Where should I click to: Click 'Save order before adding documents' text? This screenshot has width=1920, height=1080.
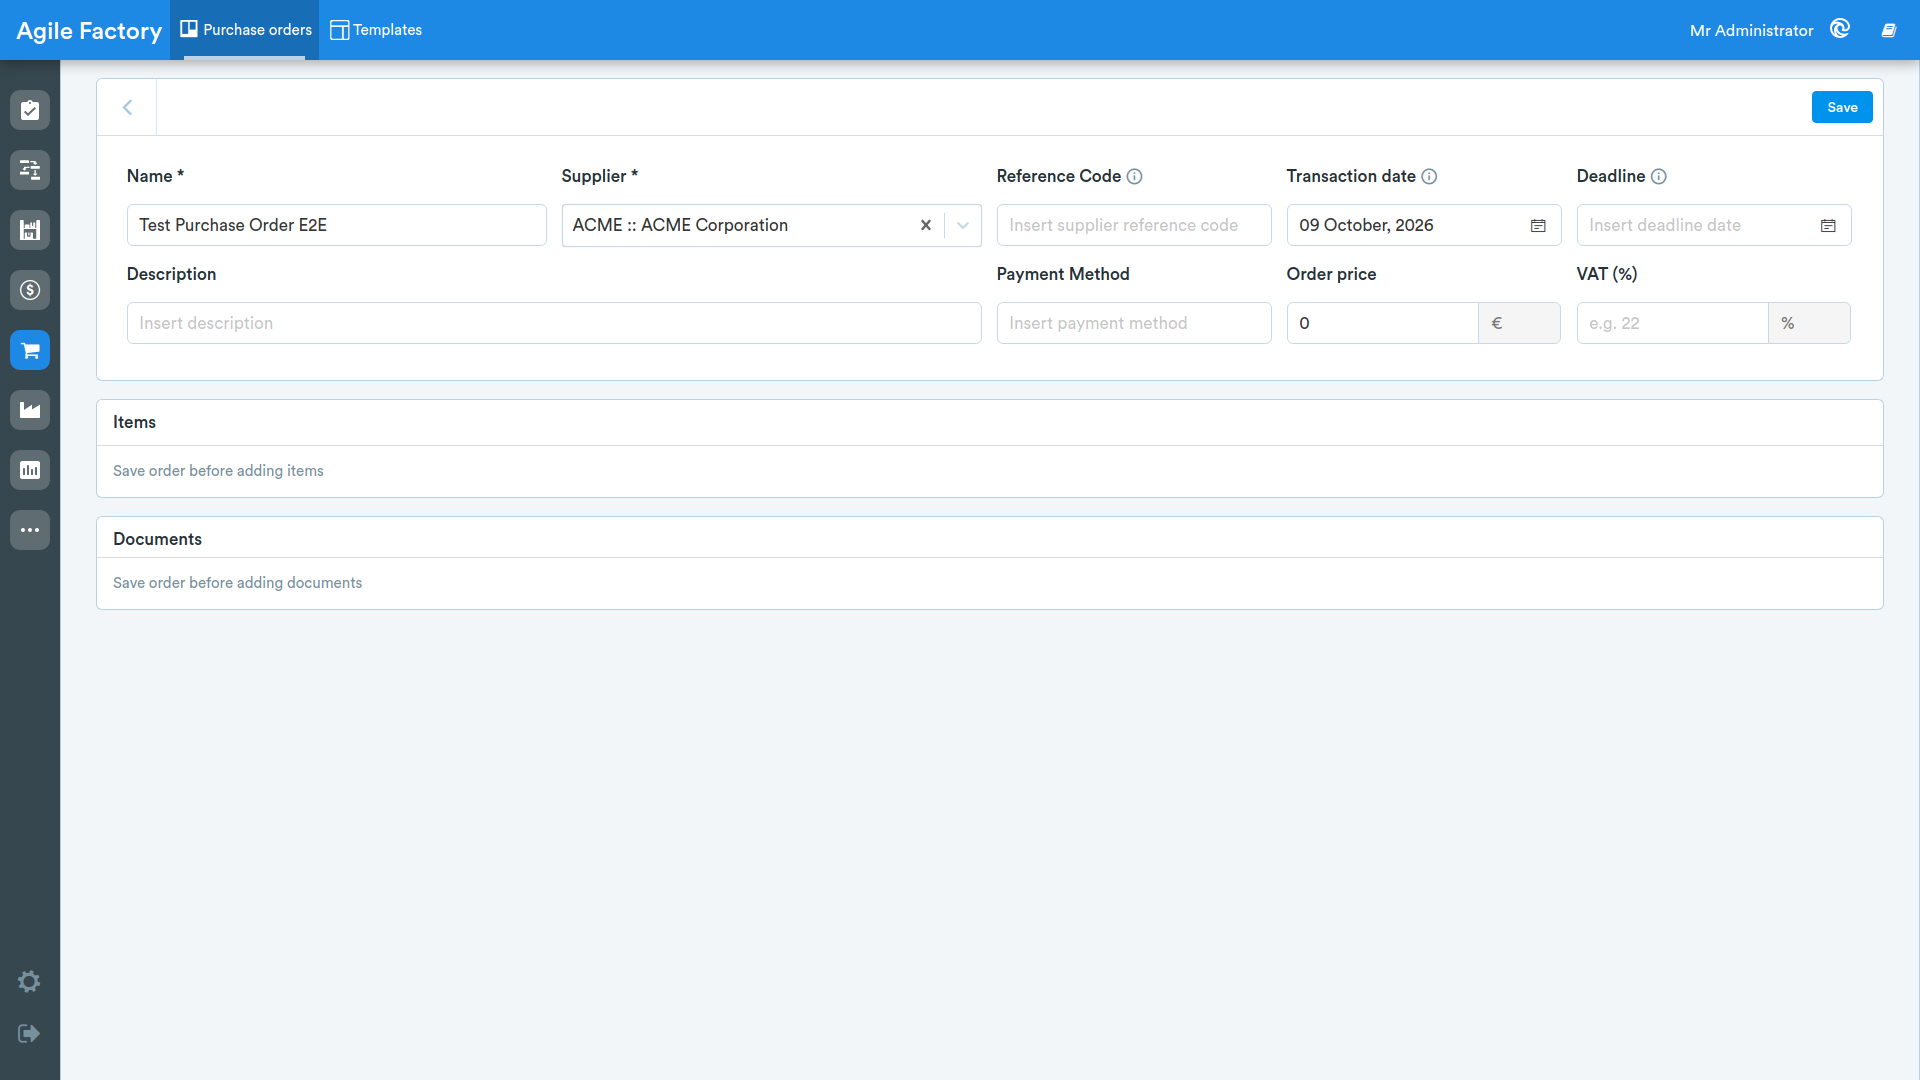click(x=237, y=583)
